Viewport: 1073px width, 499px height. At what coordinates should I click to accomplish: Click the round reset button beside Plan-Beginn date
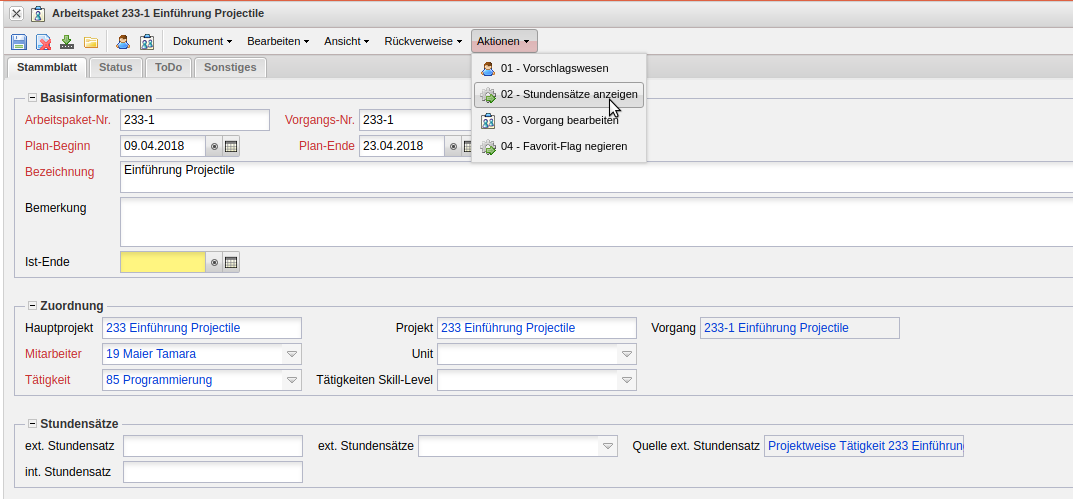[214, 147]
